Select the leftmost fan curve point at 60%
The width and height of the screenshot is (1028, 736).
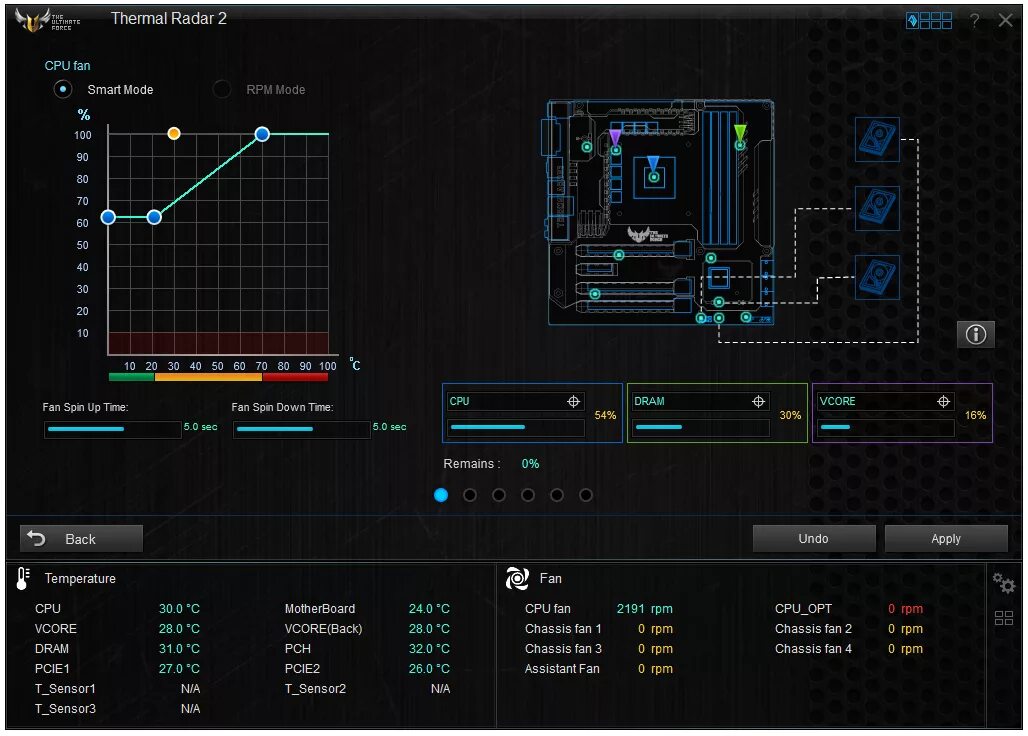pyautogui.click(x=108, y=217)
